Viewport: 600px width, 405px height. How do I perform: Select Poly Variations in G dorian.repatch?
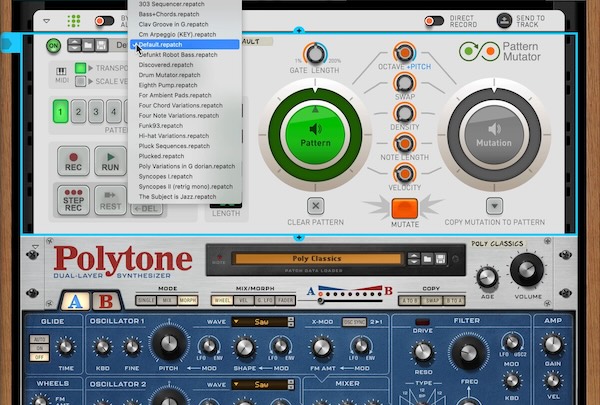[185, 166]
